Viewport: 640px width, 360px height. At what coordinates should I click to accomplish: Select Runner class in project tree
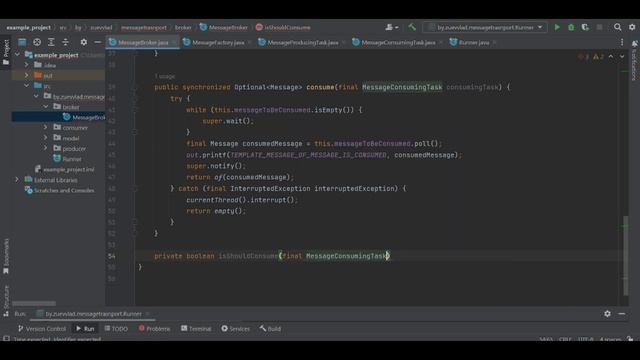coord(68,159)
